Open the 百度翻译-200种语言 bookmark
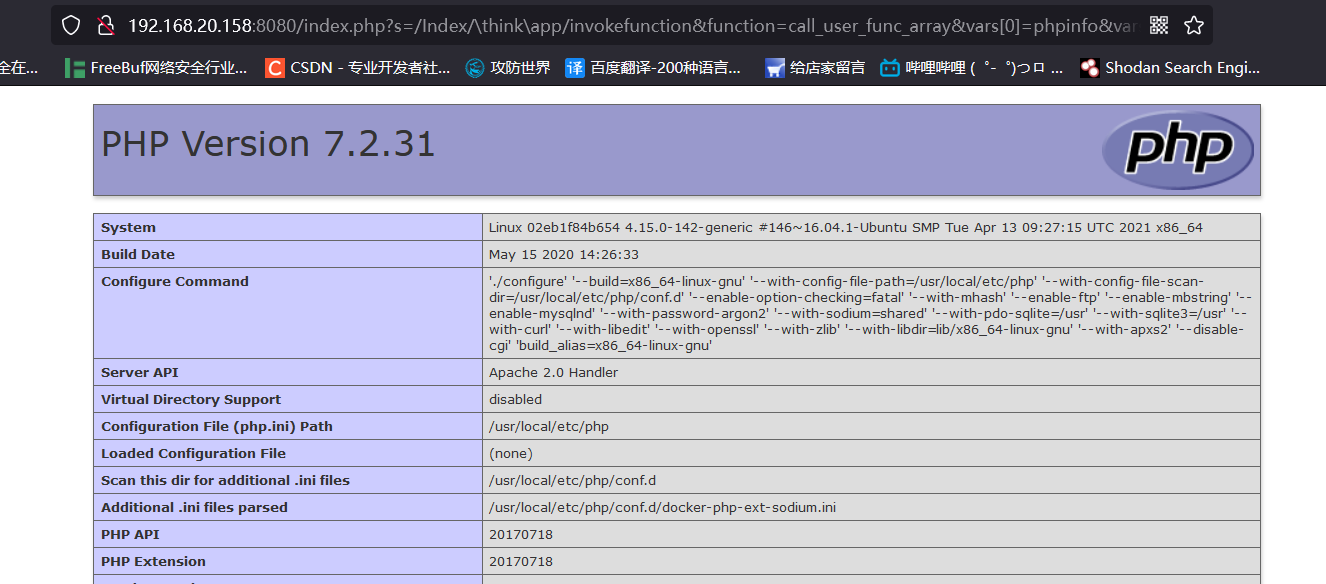 (654, 68)
